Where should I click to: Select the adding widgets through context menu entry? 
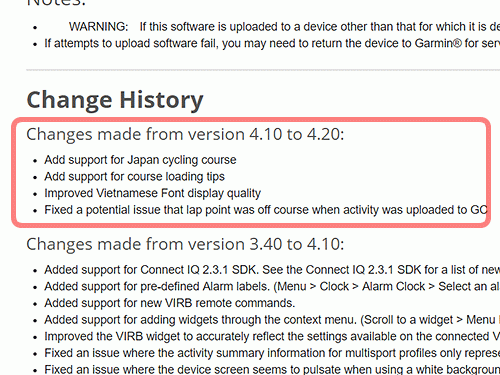point(272,320)
